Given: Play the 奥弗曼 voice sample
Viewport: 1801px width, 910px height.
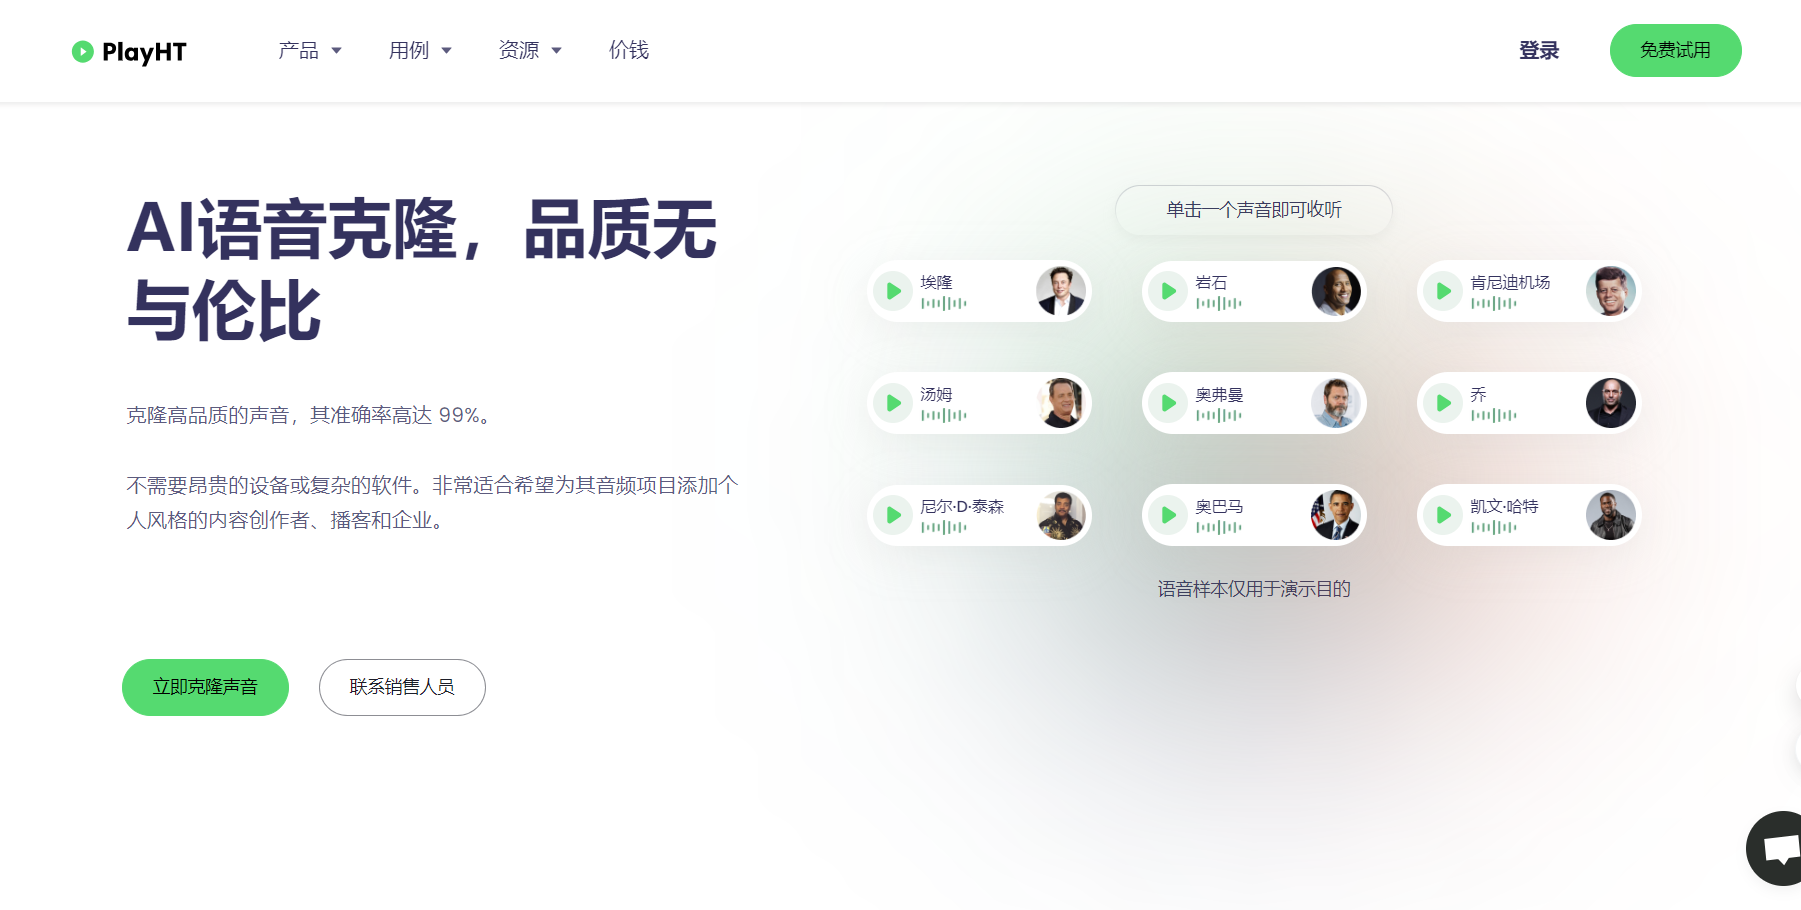Looking at the screenshot, I should coord(1168,403).
